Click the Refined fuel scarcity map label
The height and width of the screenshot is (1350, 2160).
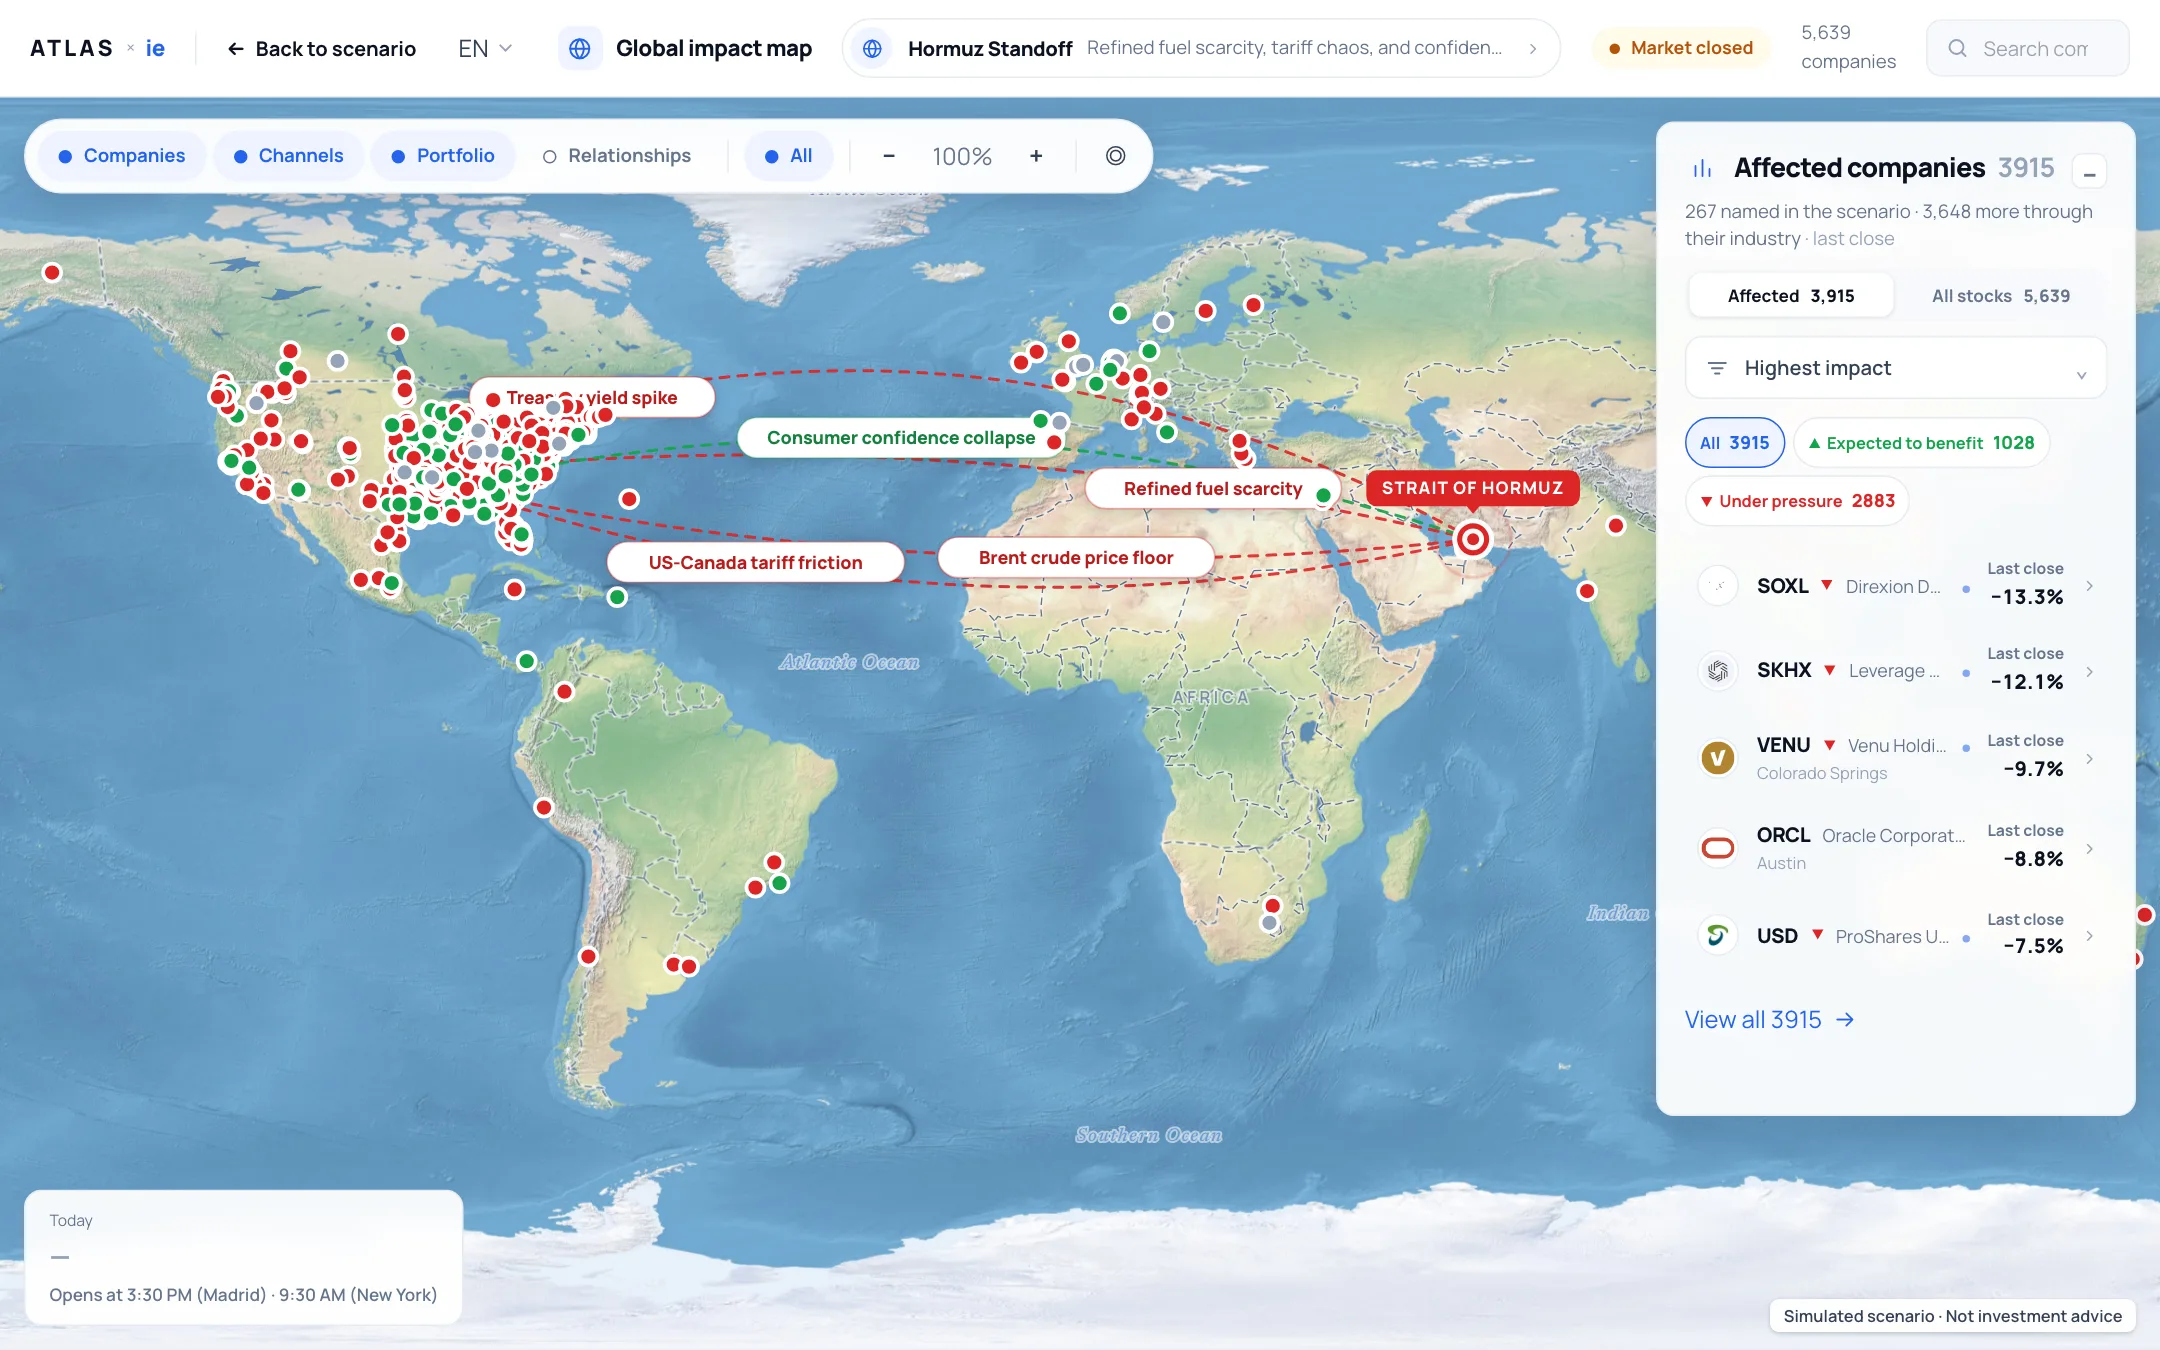click(x=1213, y=489)
